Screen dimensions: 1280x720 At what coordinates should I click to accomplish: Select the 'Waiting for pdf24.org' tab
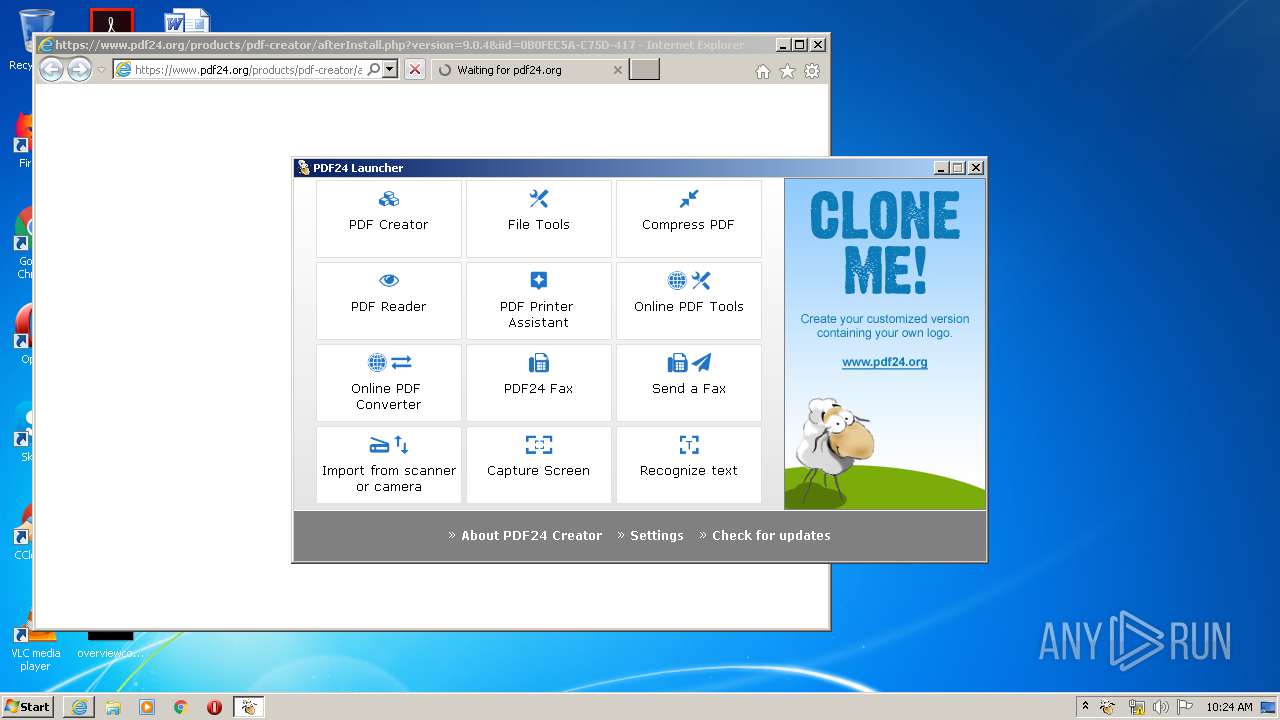point(530,70)
